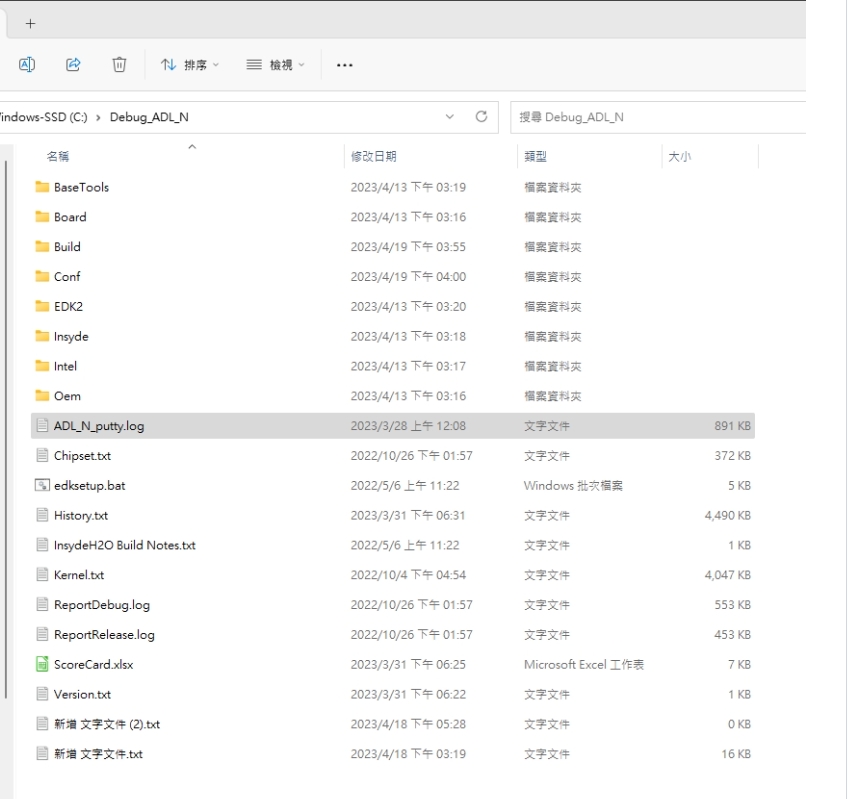Select the Delete trash icon
The height and width of the screenshot is (799, 848).
pyautogui.click(x=119, y=64)
